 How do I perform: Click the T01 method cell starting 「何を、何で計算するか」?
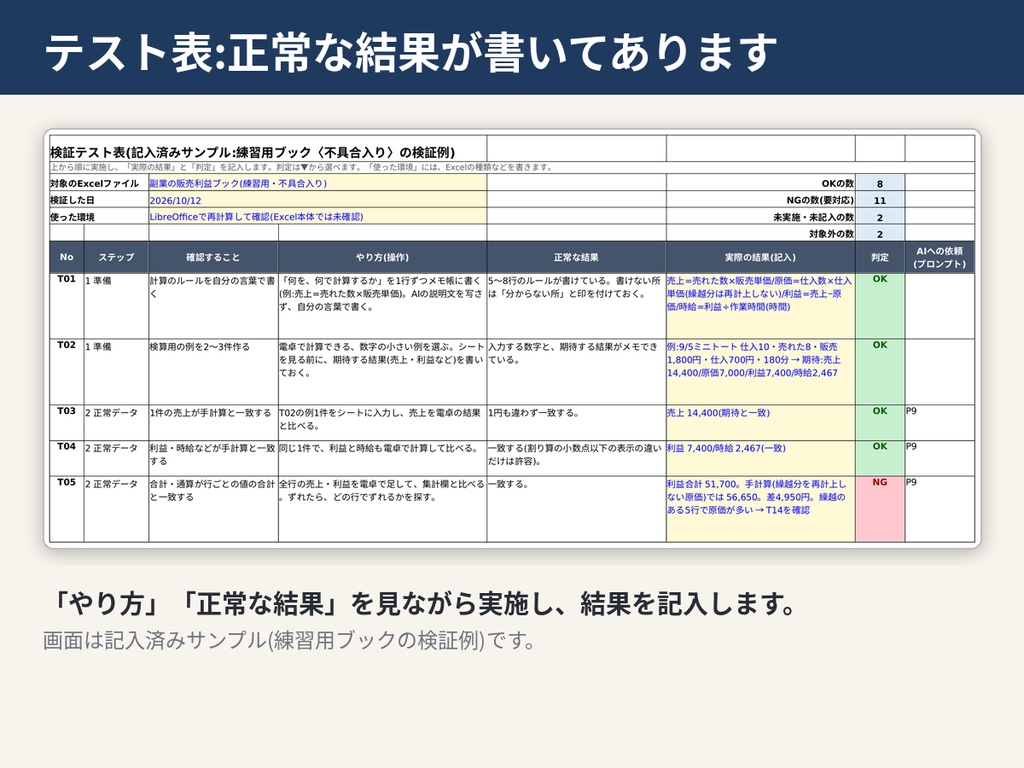coord(382,306)
